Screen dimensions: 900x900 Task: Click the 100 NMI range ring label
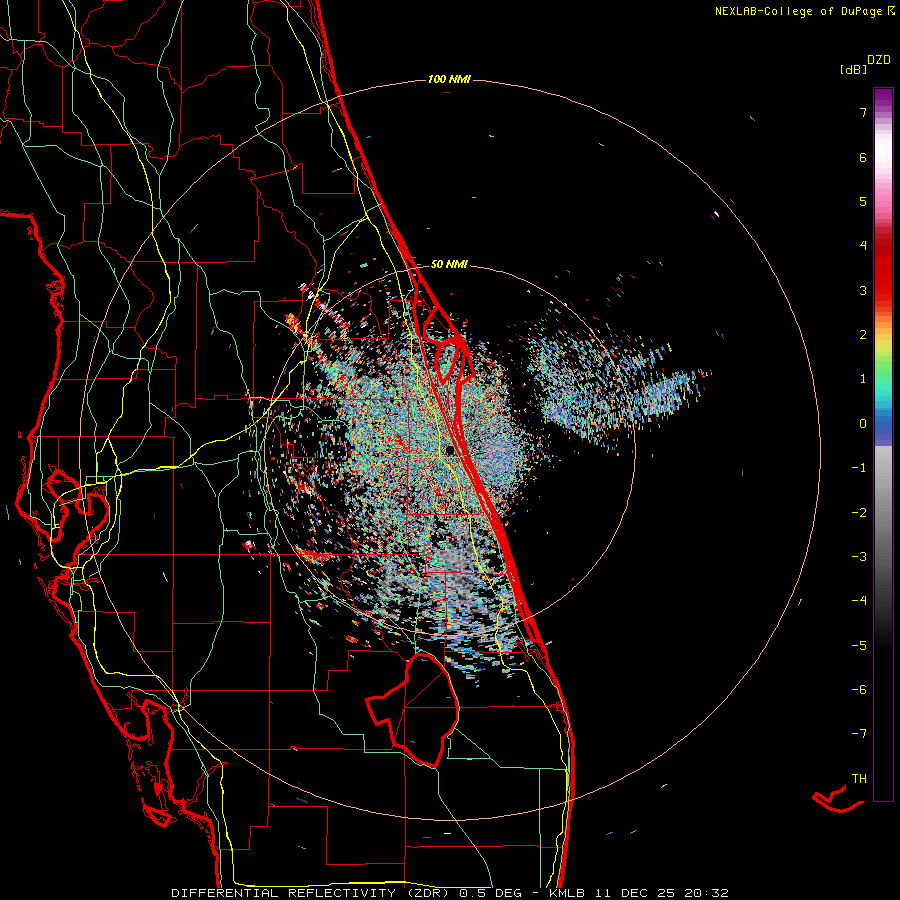click(x=449, y=79)
